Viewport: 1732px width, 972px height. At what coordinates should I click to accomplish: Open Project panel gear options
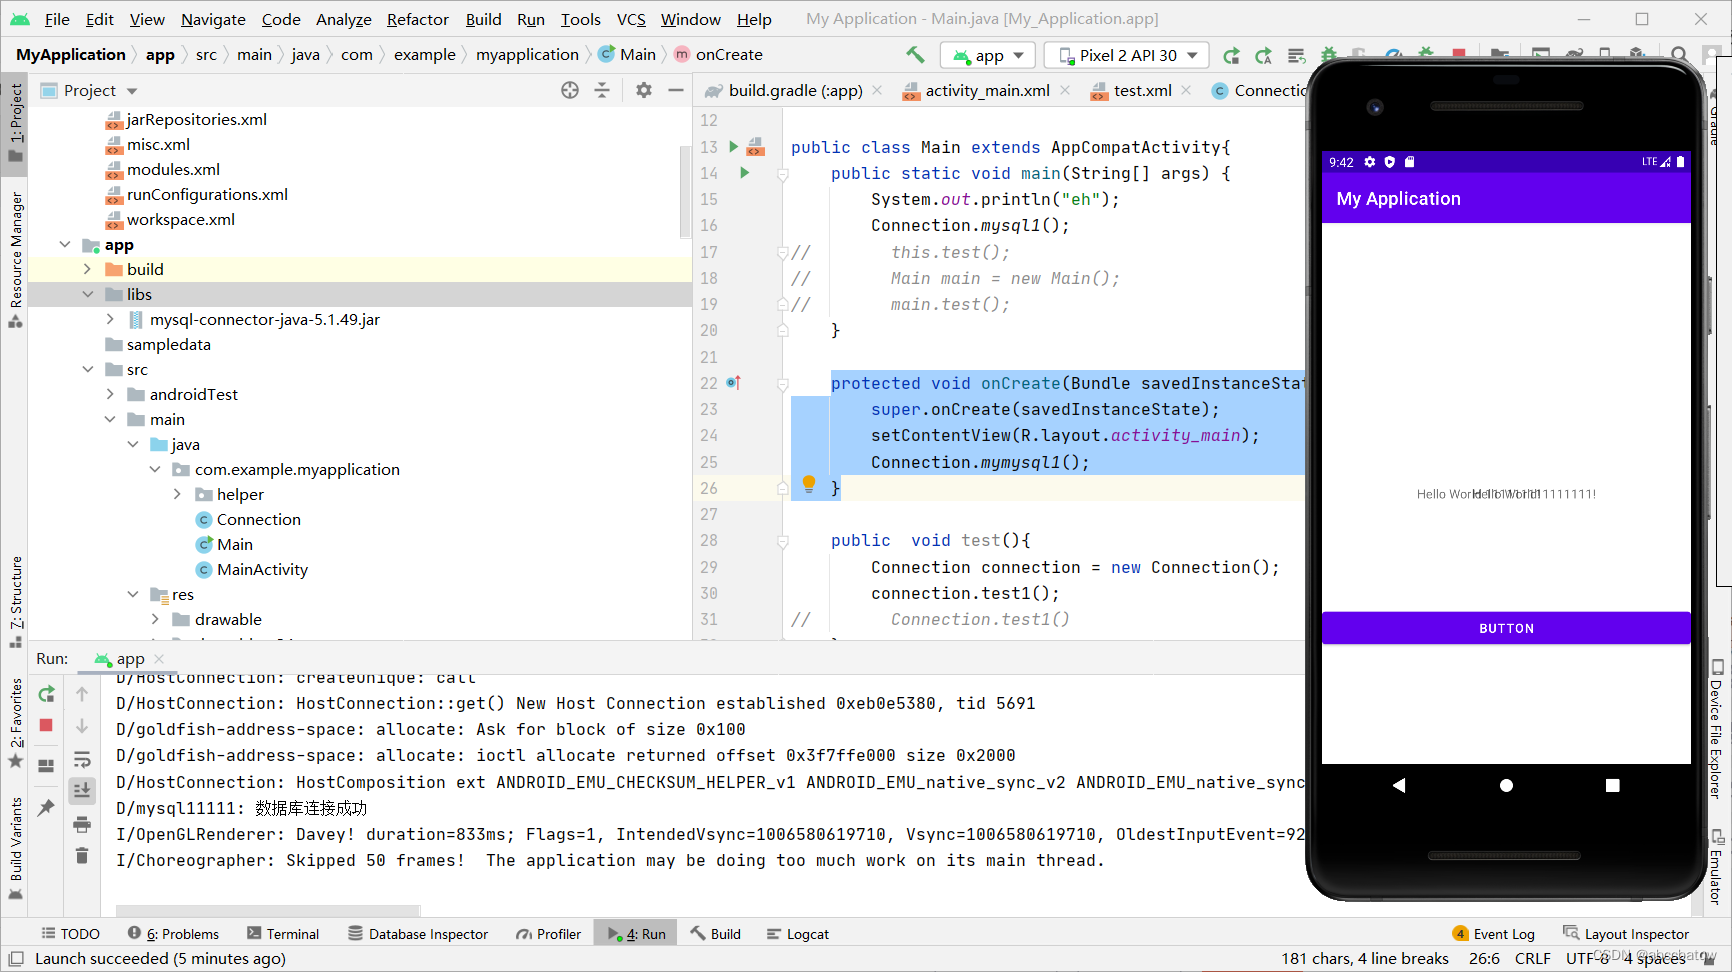point(644,90)
